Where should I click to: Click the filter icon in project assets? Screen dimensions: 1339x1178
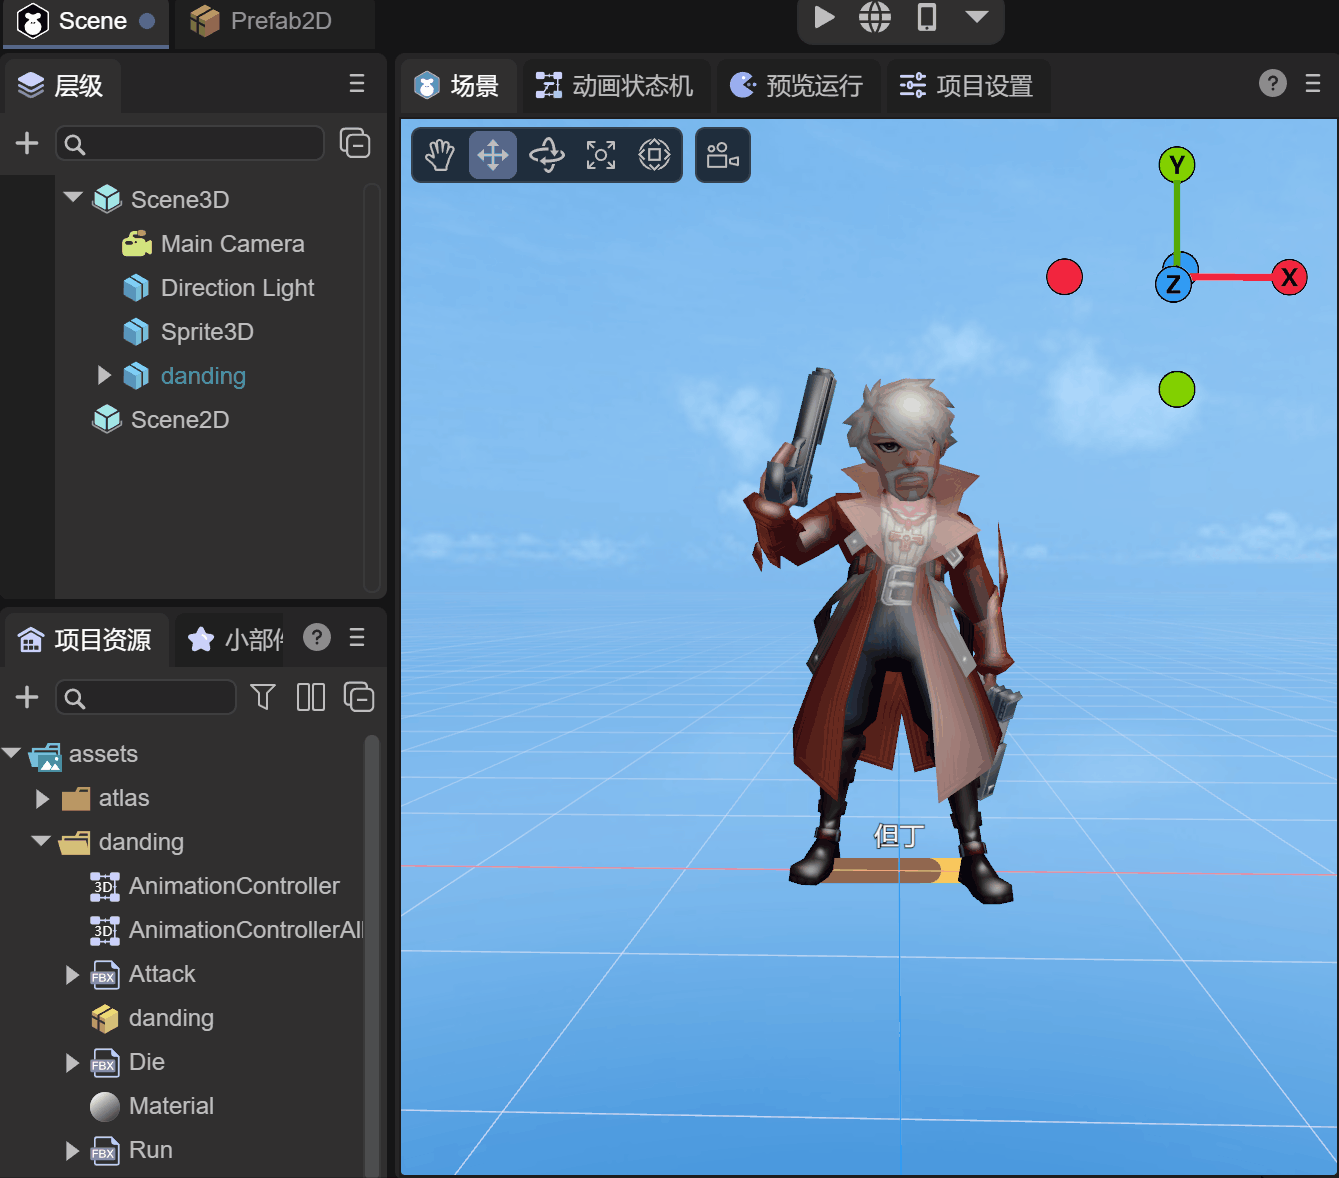click(x=263, y=697)
